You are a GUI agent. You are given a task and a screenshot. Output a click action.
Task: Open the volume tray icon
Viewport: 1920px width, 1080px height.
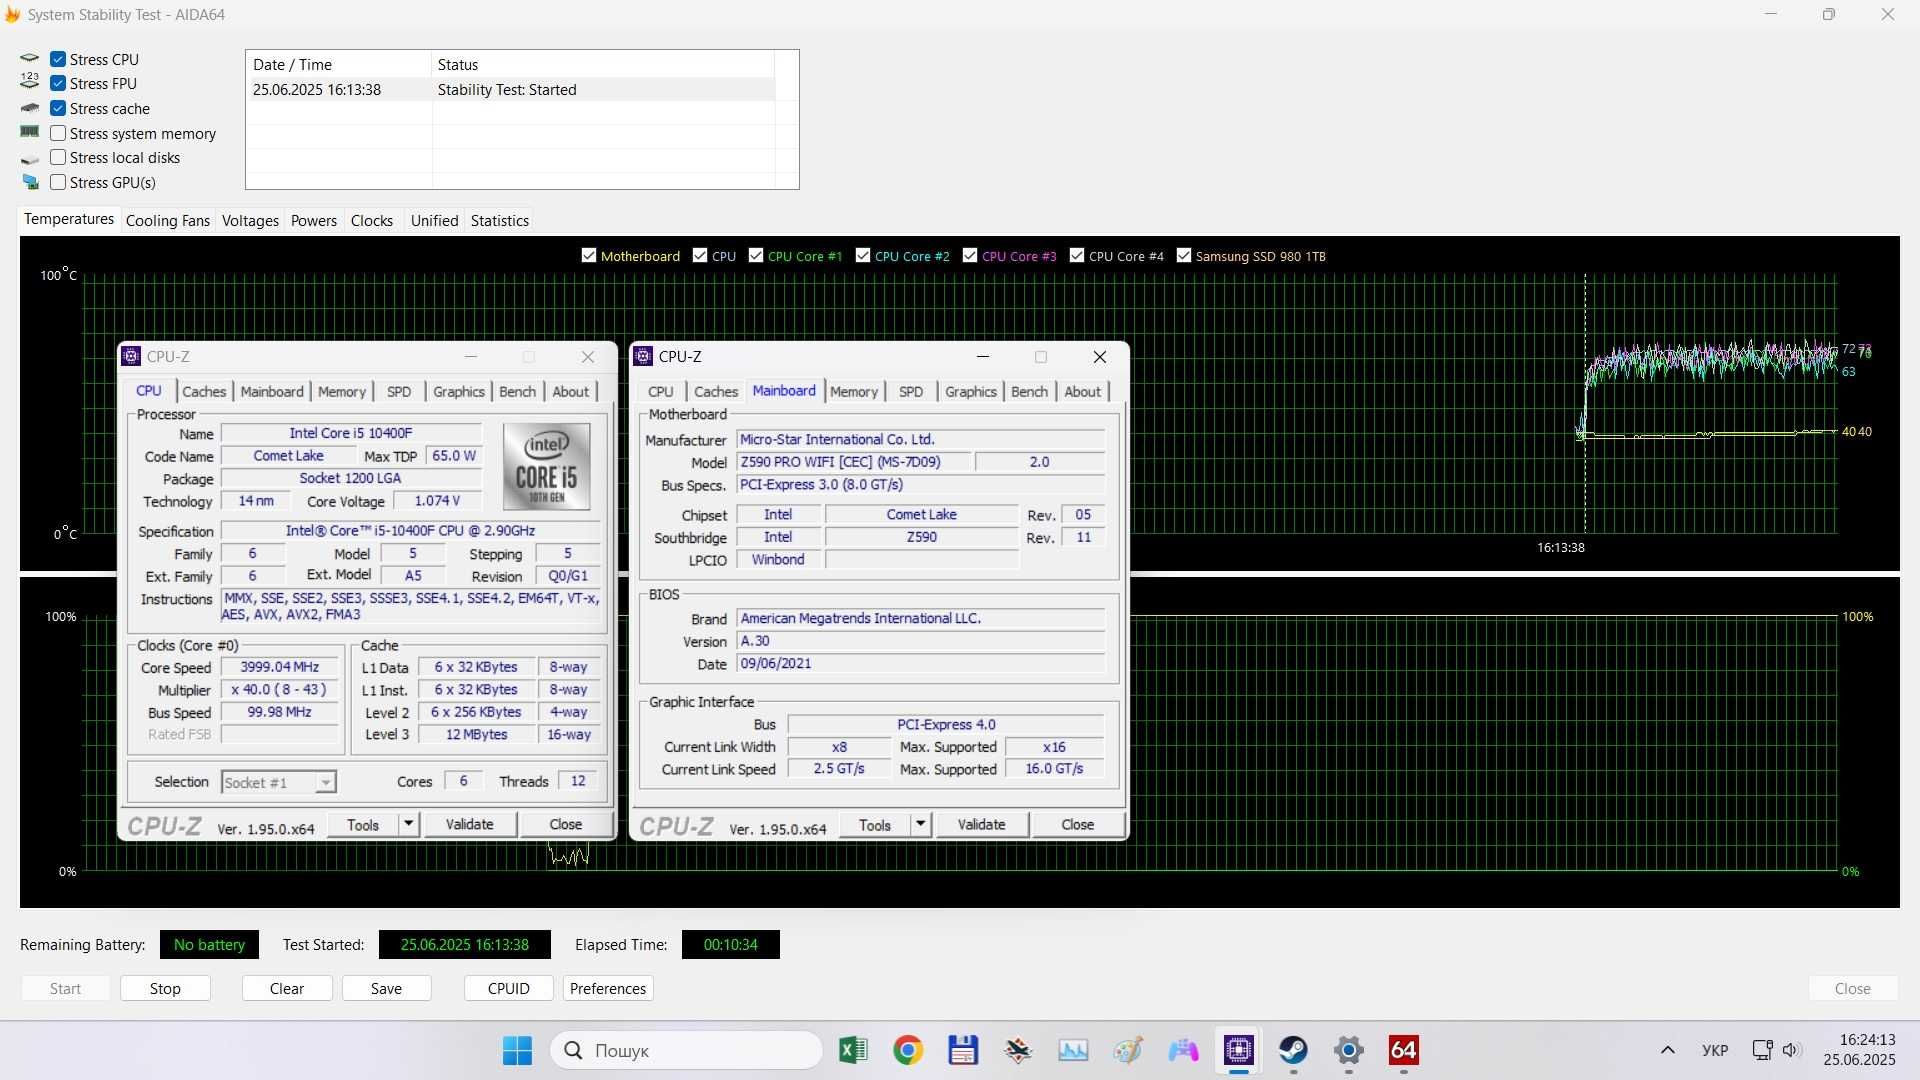click(x=1790, y=1050)
